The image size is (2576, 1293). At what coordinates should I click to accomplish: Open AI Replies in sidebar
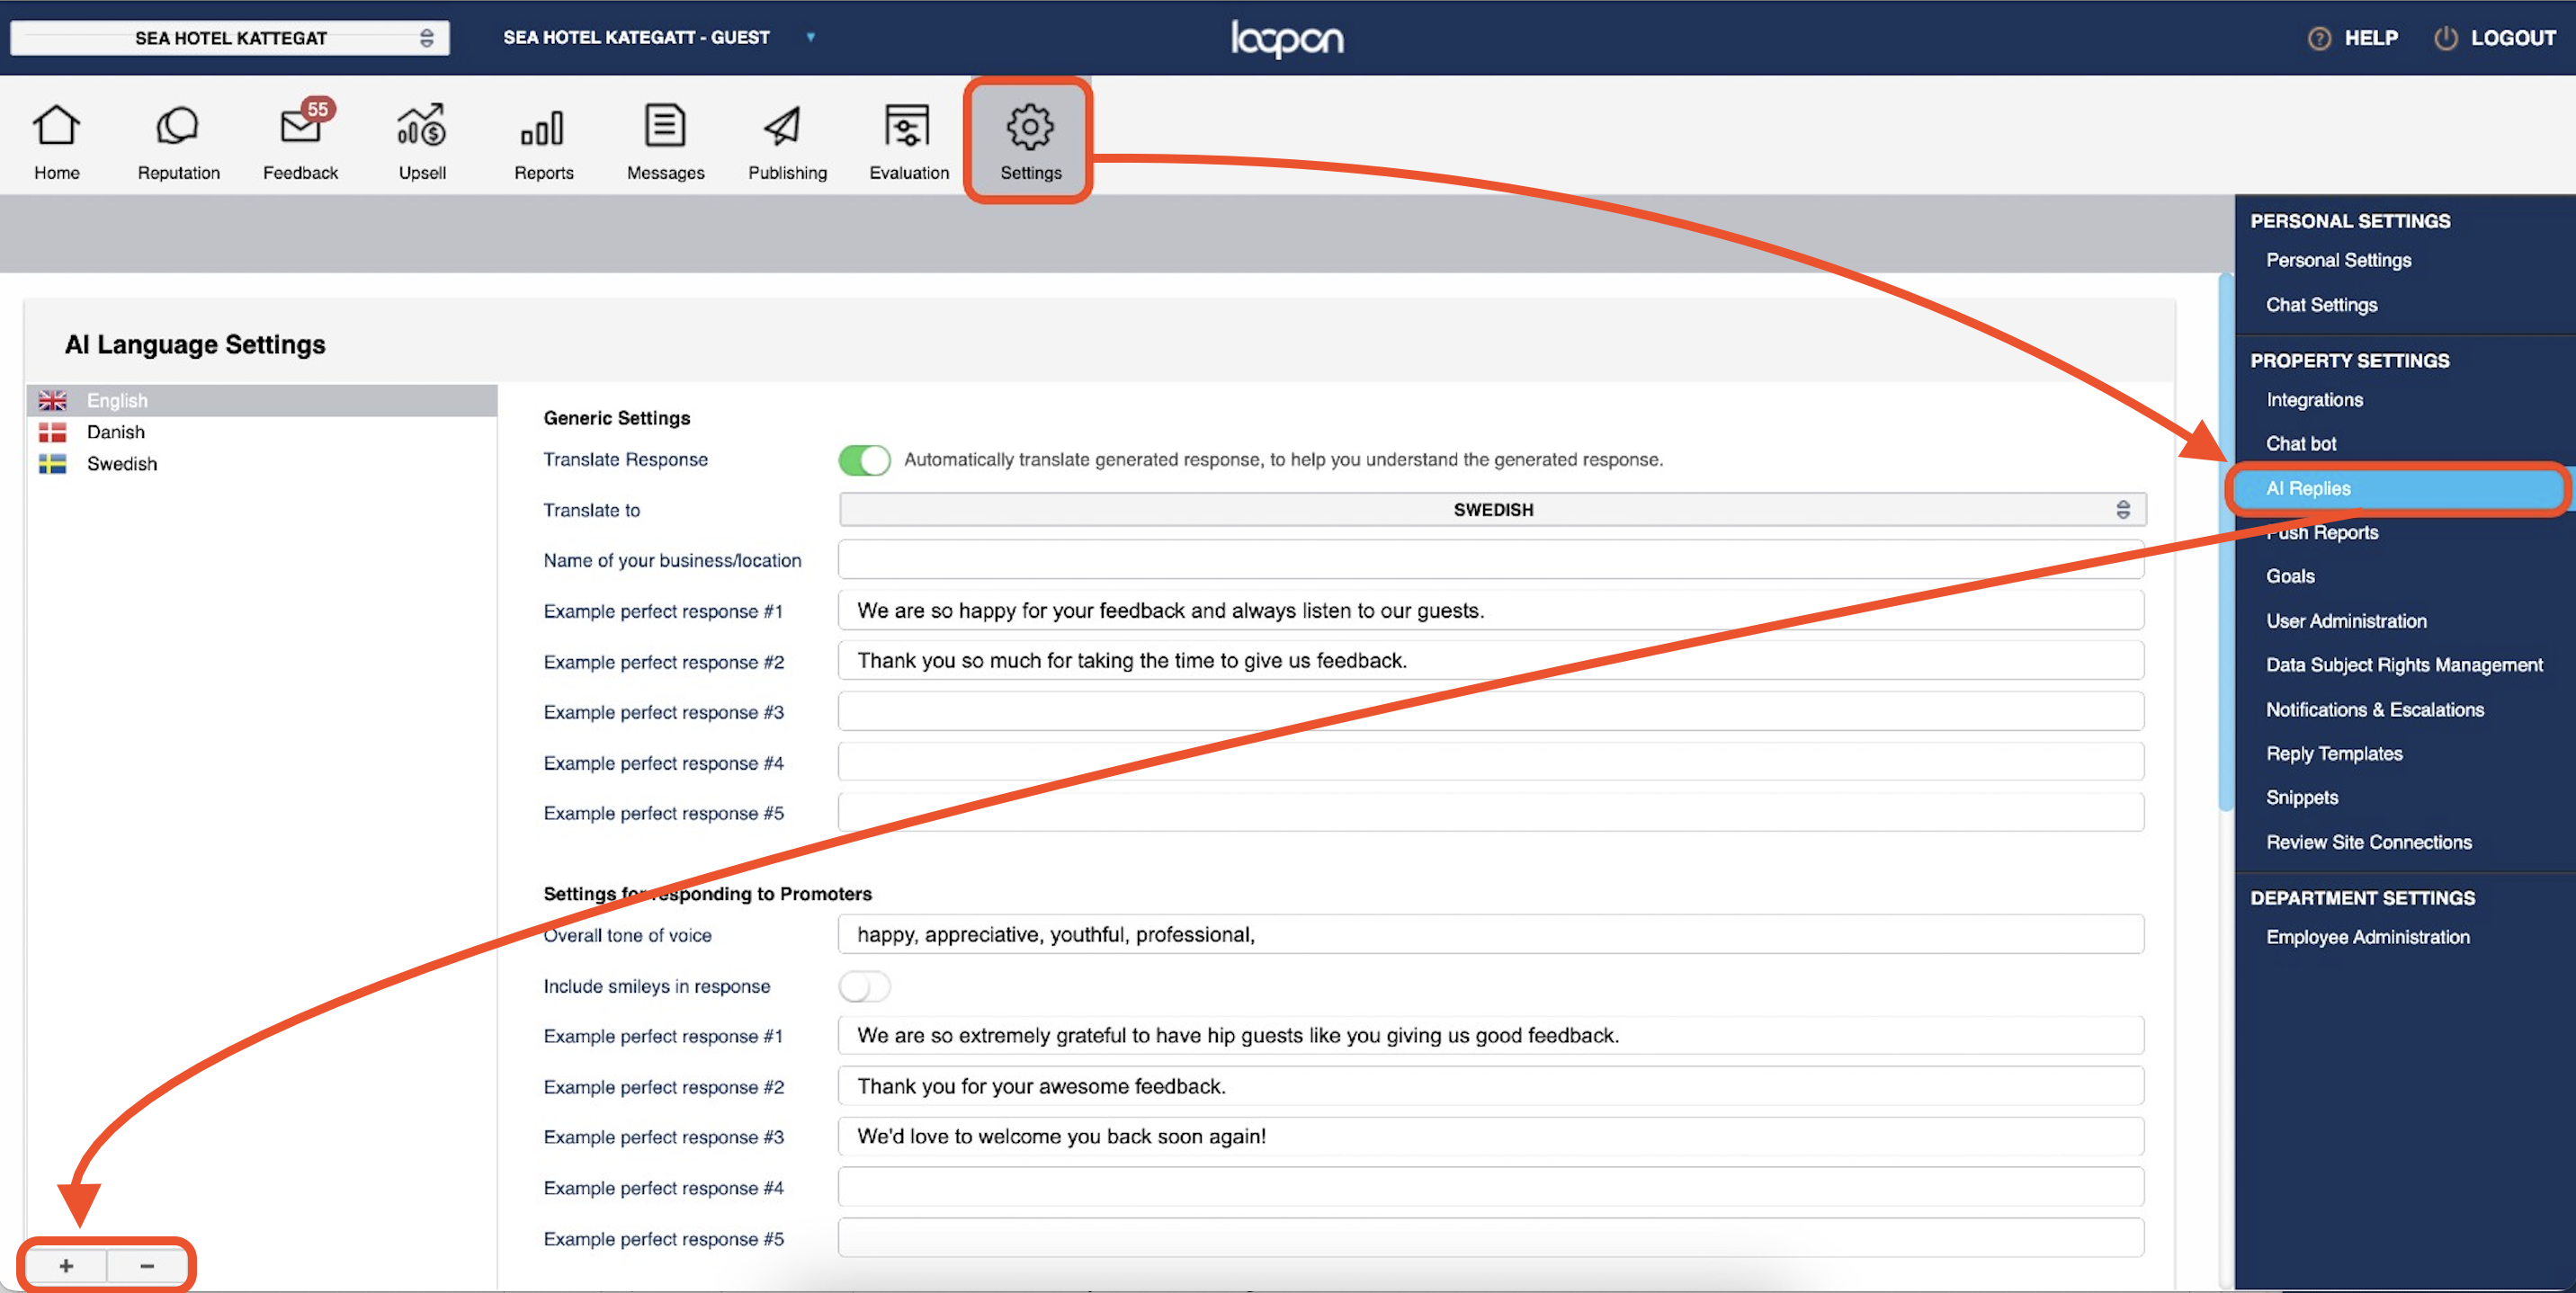pyautogui.click(x=2398, y=489)
